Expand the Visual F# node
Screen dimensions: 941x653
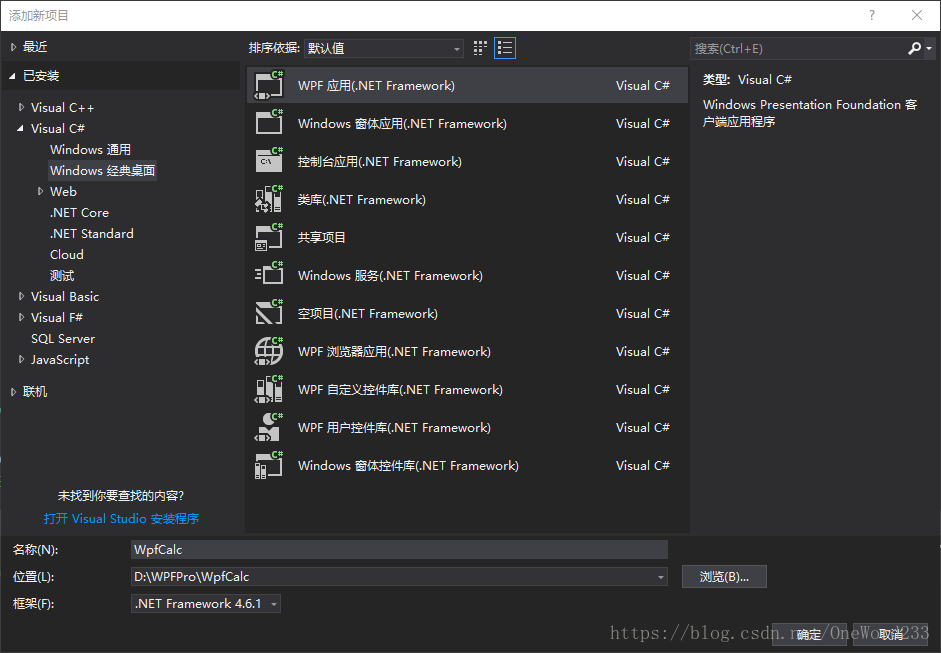tap(22, 317)
